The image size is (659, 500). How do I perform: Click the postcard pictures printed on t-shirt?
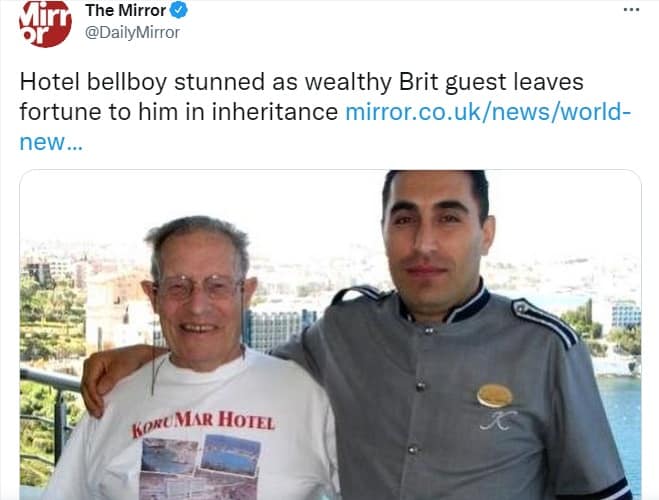[199, 466]
